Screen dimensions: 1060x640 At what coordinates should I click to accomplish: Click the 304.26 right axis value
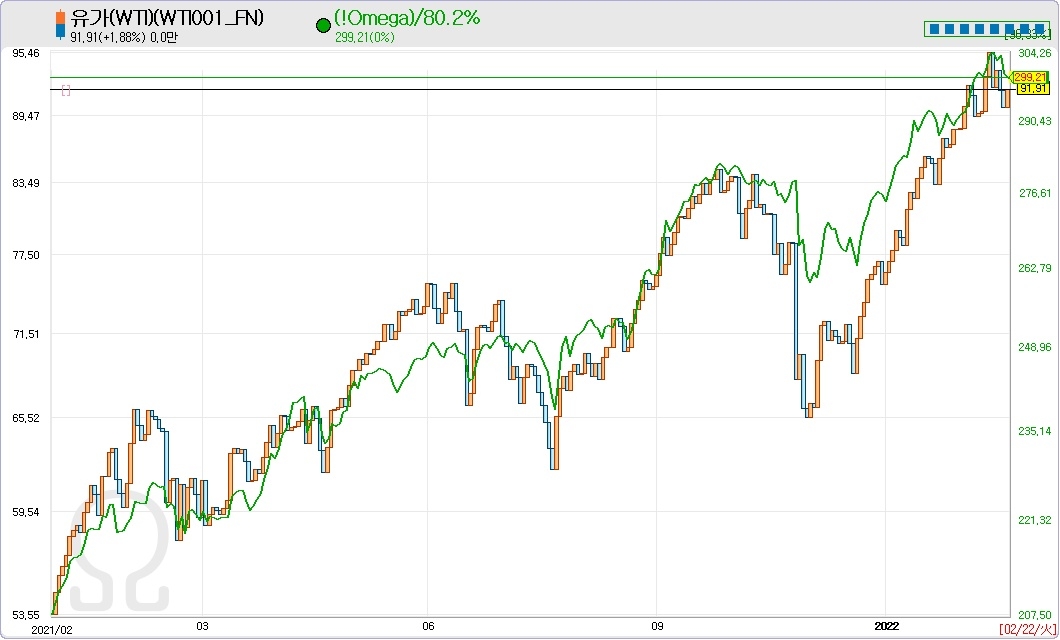click(1033, 54)
